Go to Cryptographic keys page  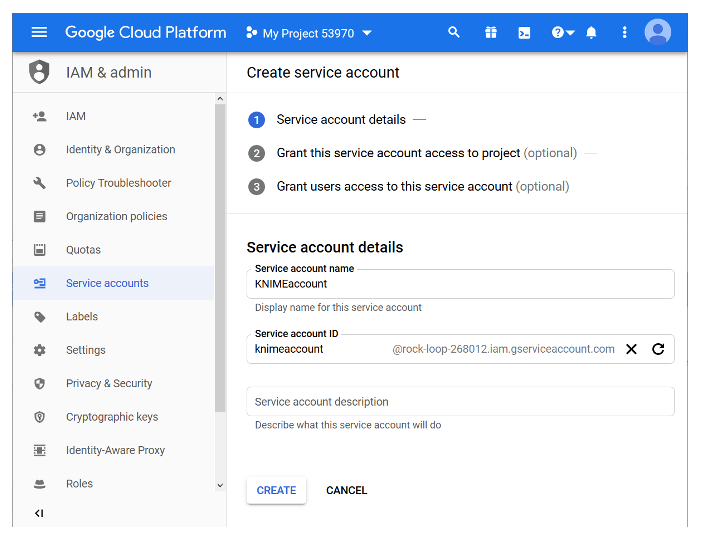point(112,417)
